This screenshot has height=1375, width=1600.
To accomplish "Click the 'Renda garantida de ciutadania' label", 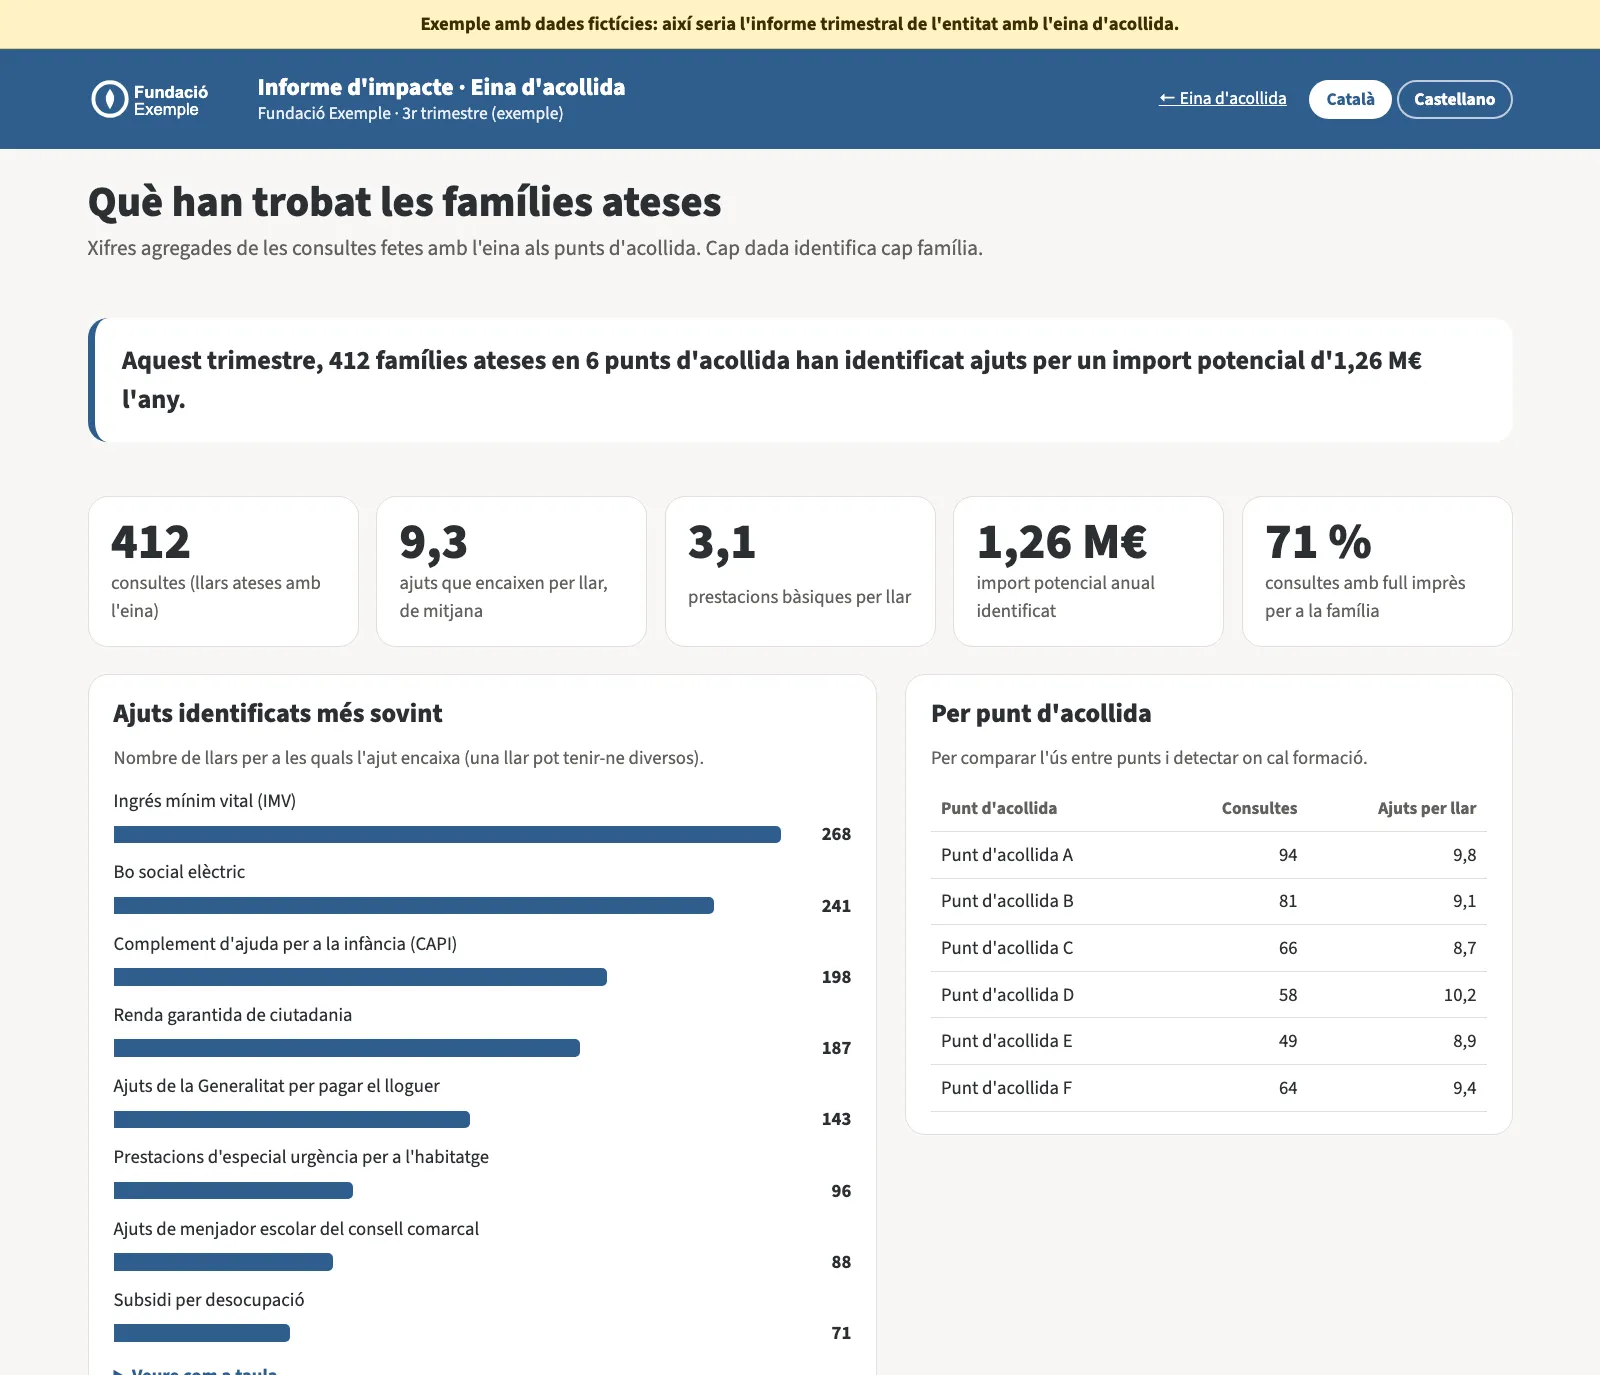I will tap(233, 1015).
